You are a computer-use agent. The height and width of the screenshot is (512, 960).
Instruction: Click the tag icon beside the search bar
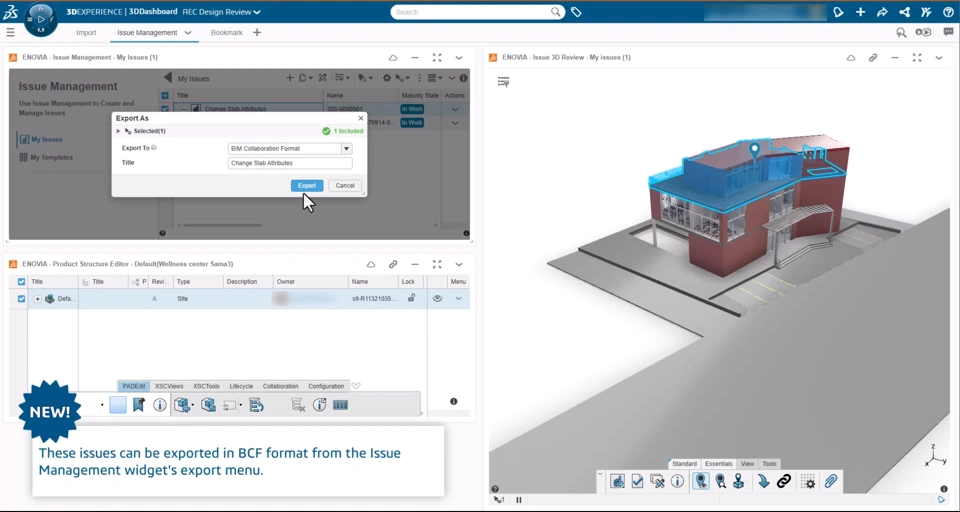[577, 12]
